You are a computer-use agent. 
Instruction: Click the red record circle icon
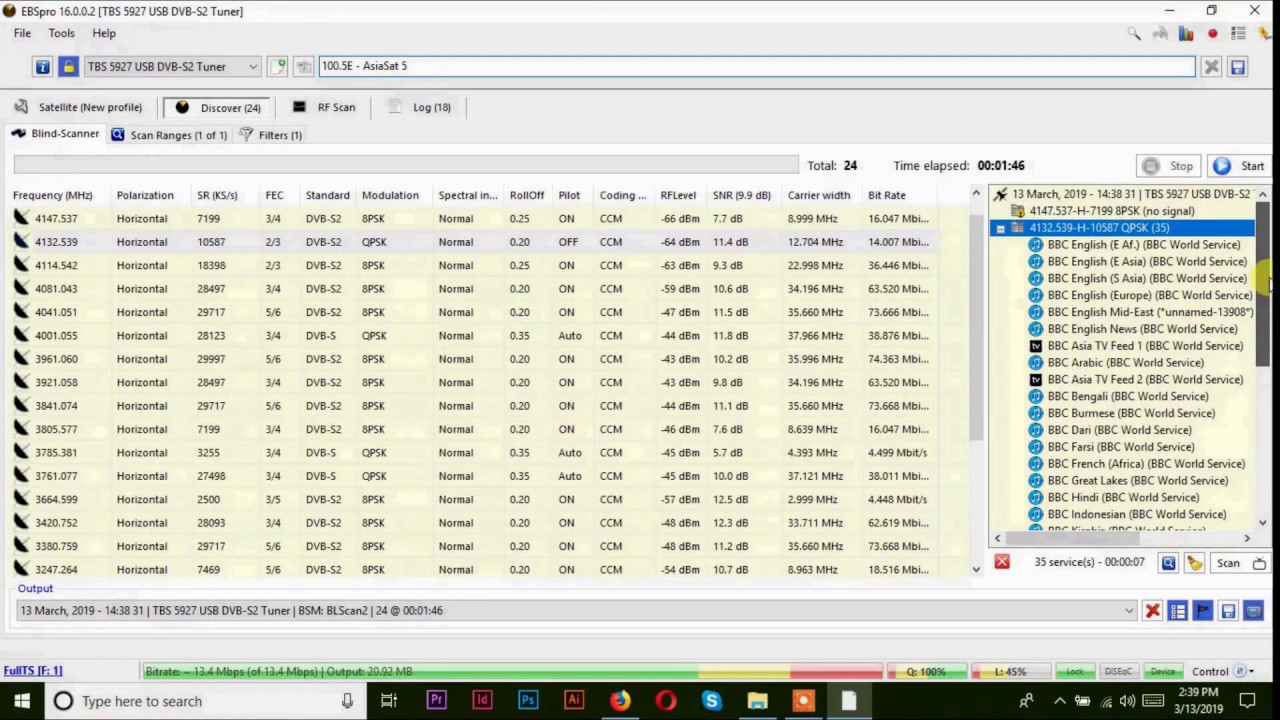click(x=1212, y=34)
